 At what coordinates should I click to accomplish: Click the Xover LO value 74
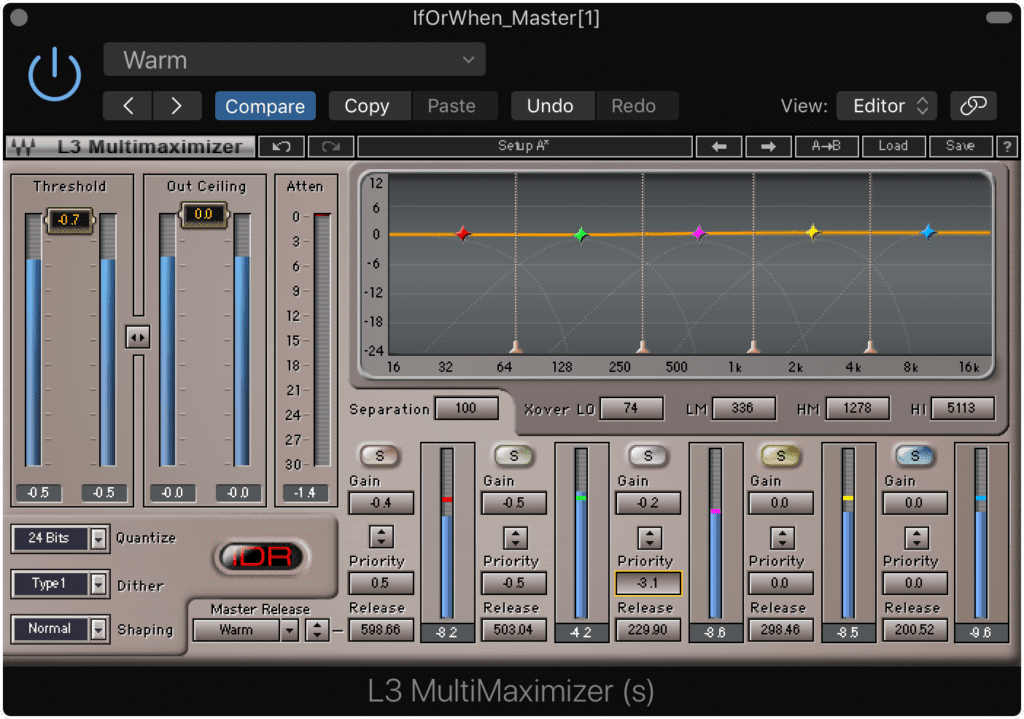(x=632, y=409)
